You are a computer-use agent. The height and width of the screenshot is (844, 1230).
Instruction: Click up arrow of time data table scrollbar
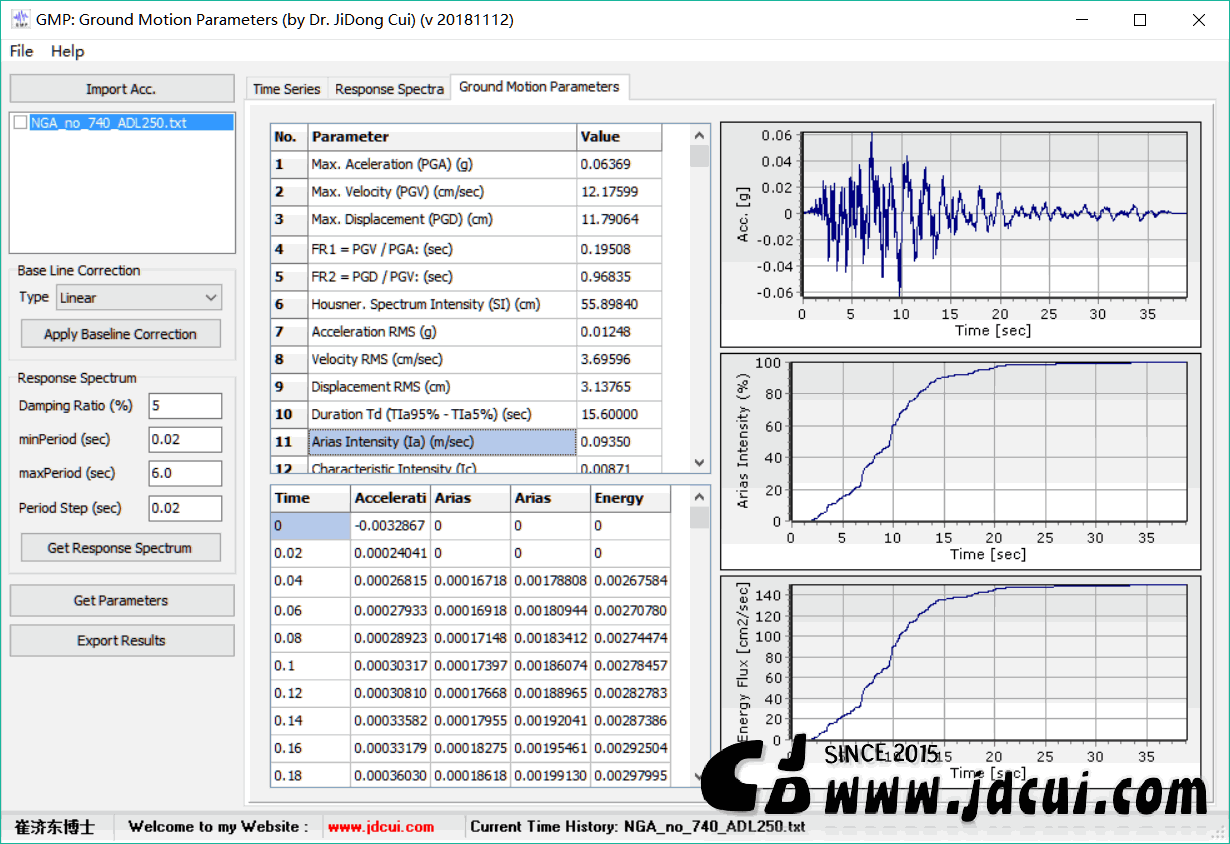700,496
